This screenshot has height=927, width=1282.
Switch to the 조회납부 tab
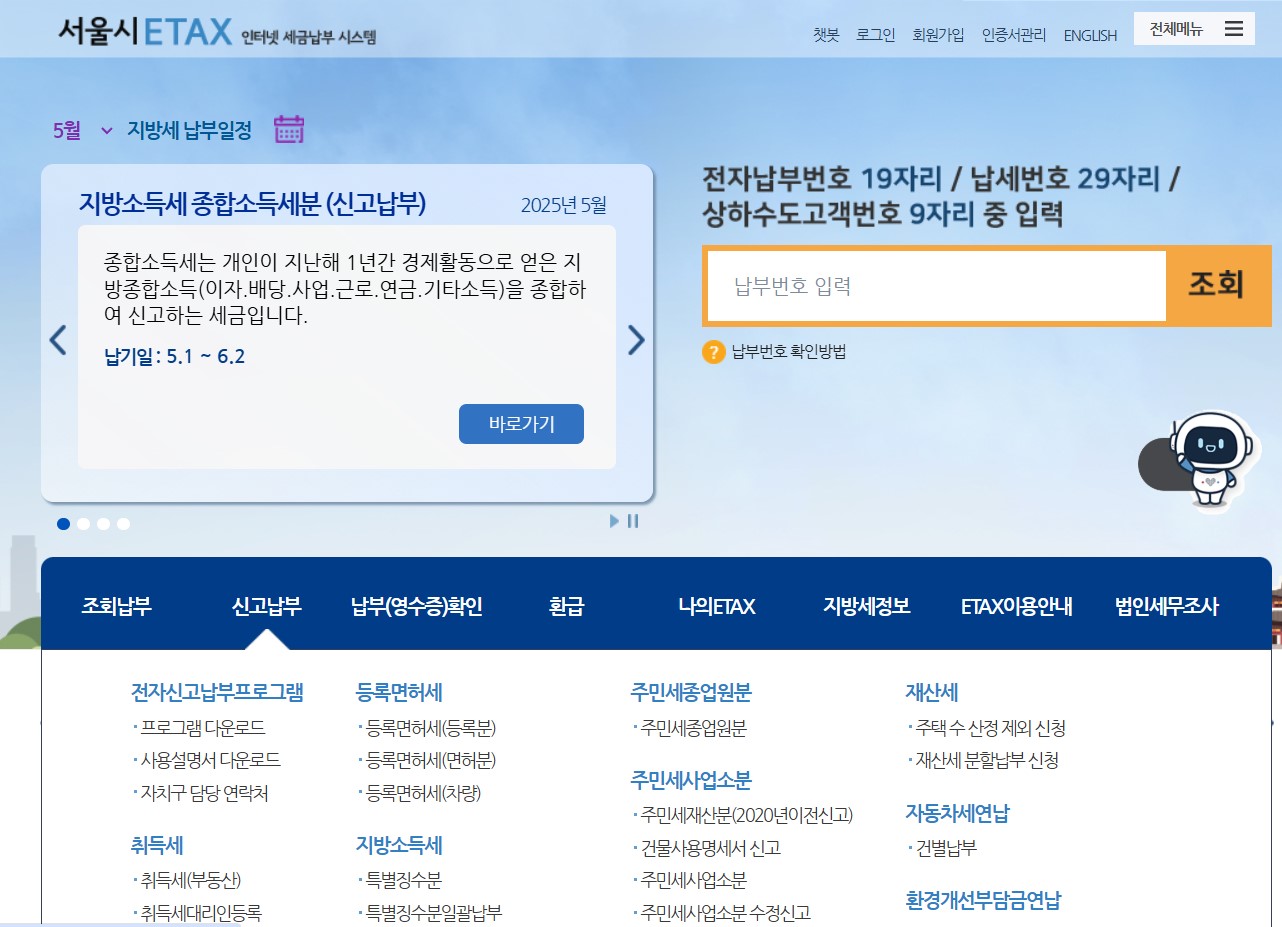pyautogui.click(x=113, y=607)
